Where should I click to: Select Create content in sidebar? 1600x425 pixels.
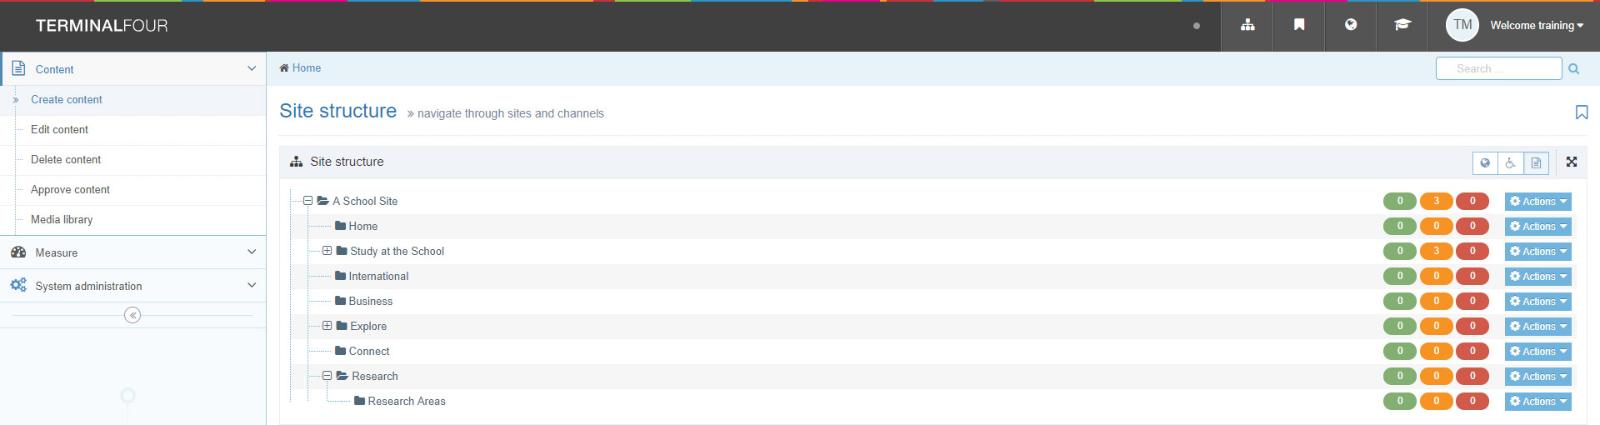pos(66,100)
